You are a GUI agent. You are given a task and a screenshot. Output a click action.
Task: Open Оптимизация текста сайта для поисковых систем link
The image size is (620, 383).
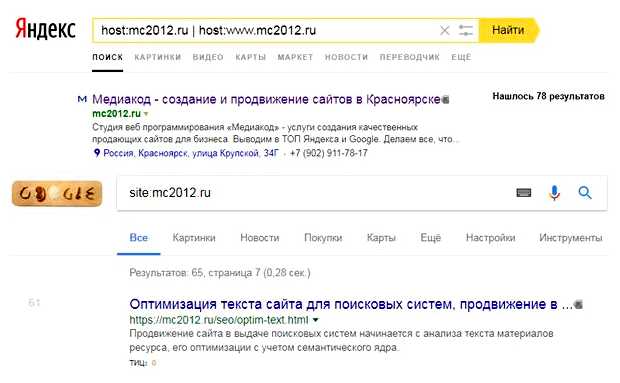351,304
